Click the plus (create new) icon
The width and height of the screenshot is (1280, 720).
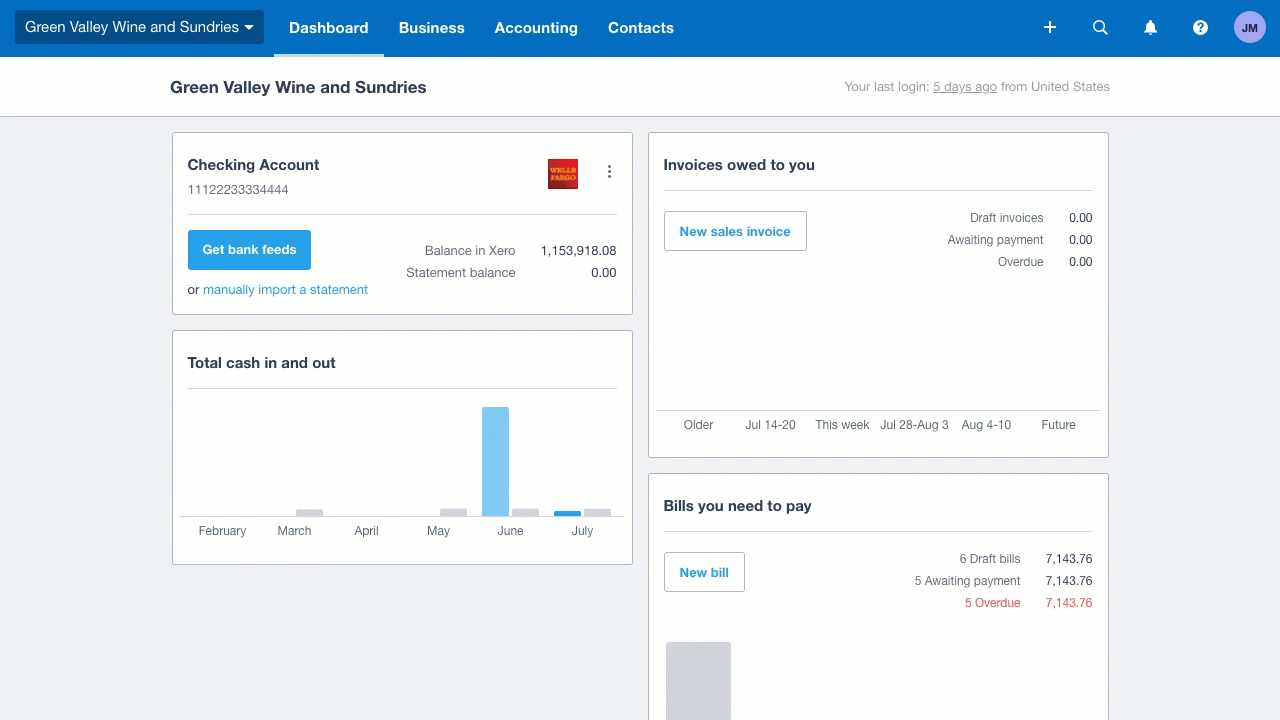tap(1050, 28)
